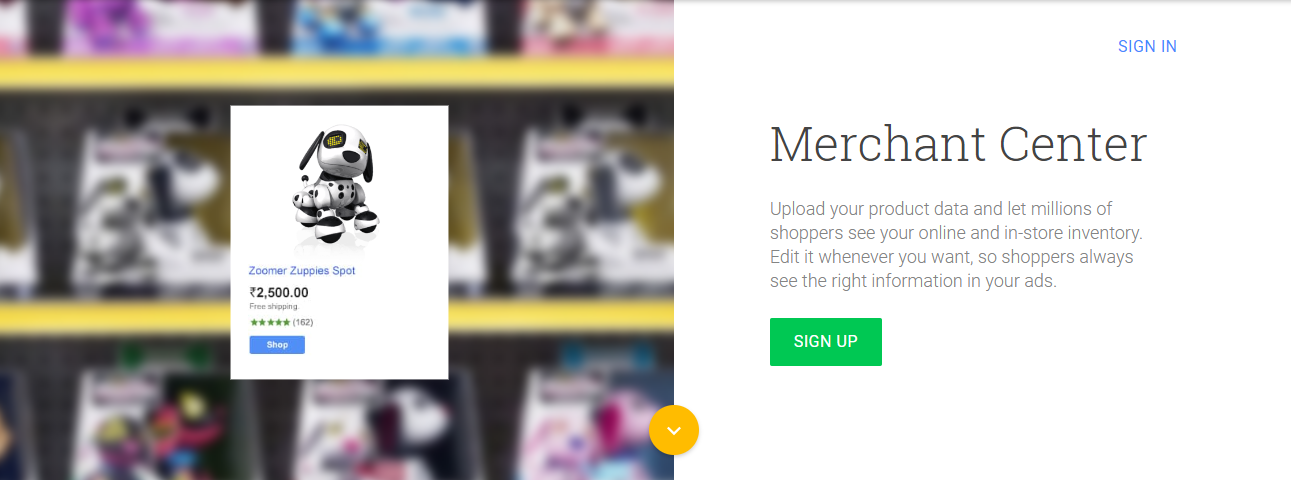Screen dimensions: 1291x480
Task: Click the ₹2,500.00 price text
Action: [279, 293]
